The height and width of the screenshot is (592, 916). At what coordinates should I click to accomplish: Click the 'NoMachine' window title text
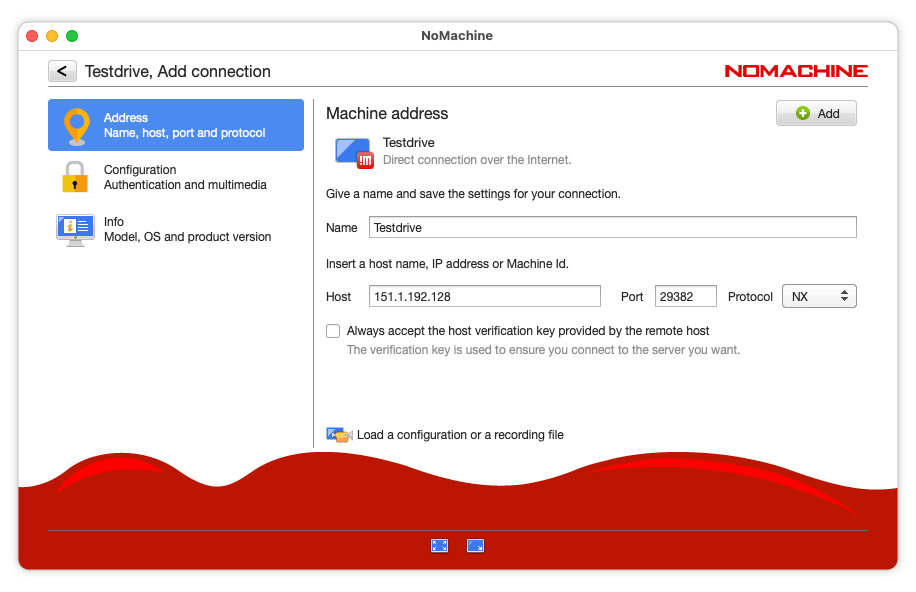(457, 36)
